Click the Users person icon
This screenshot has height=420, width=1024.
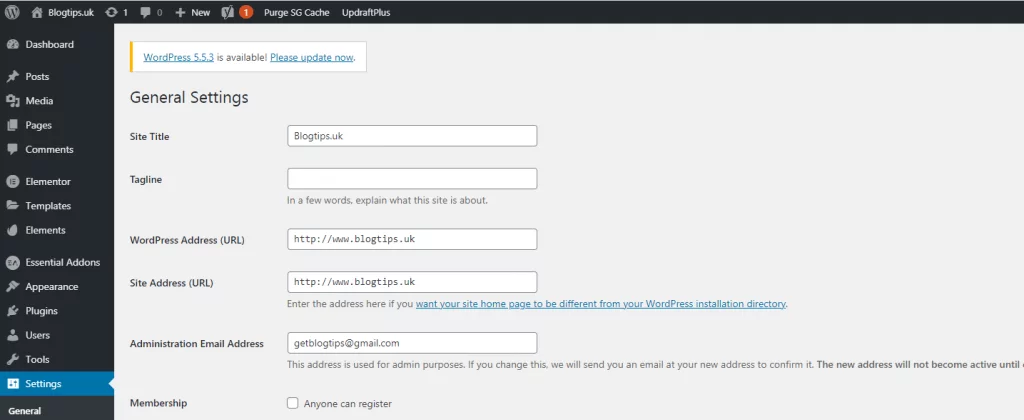click(x=12, y=335)
